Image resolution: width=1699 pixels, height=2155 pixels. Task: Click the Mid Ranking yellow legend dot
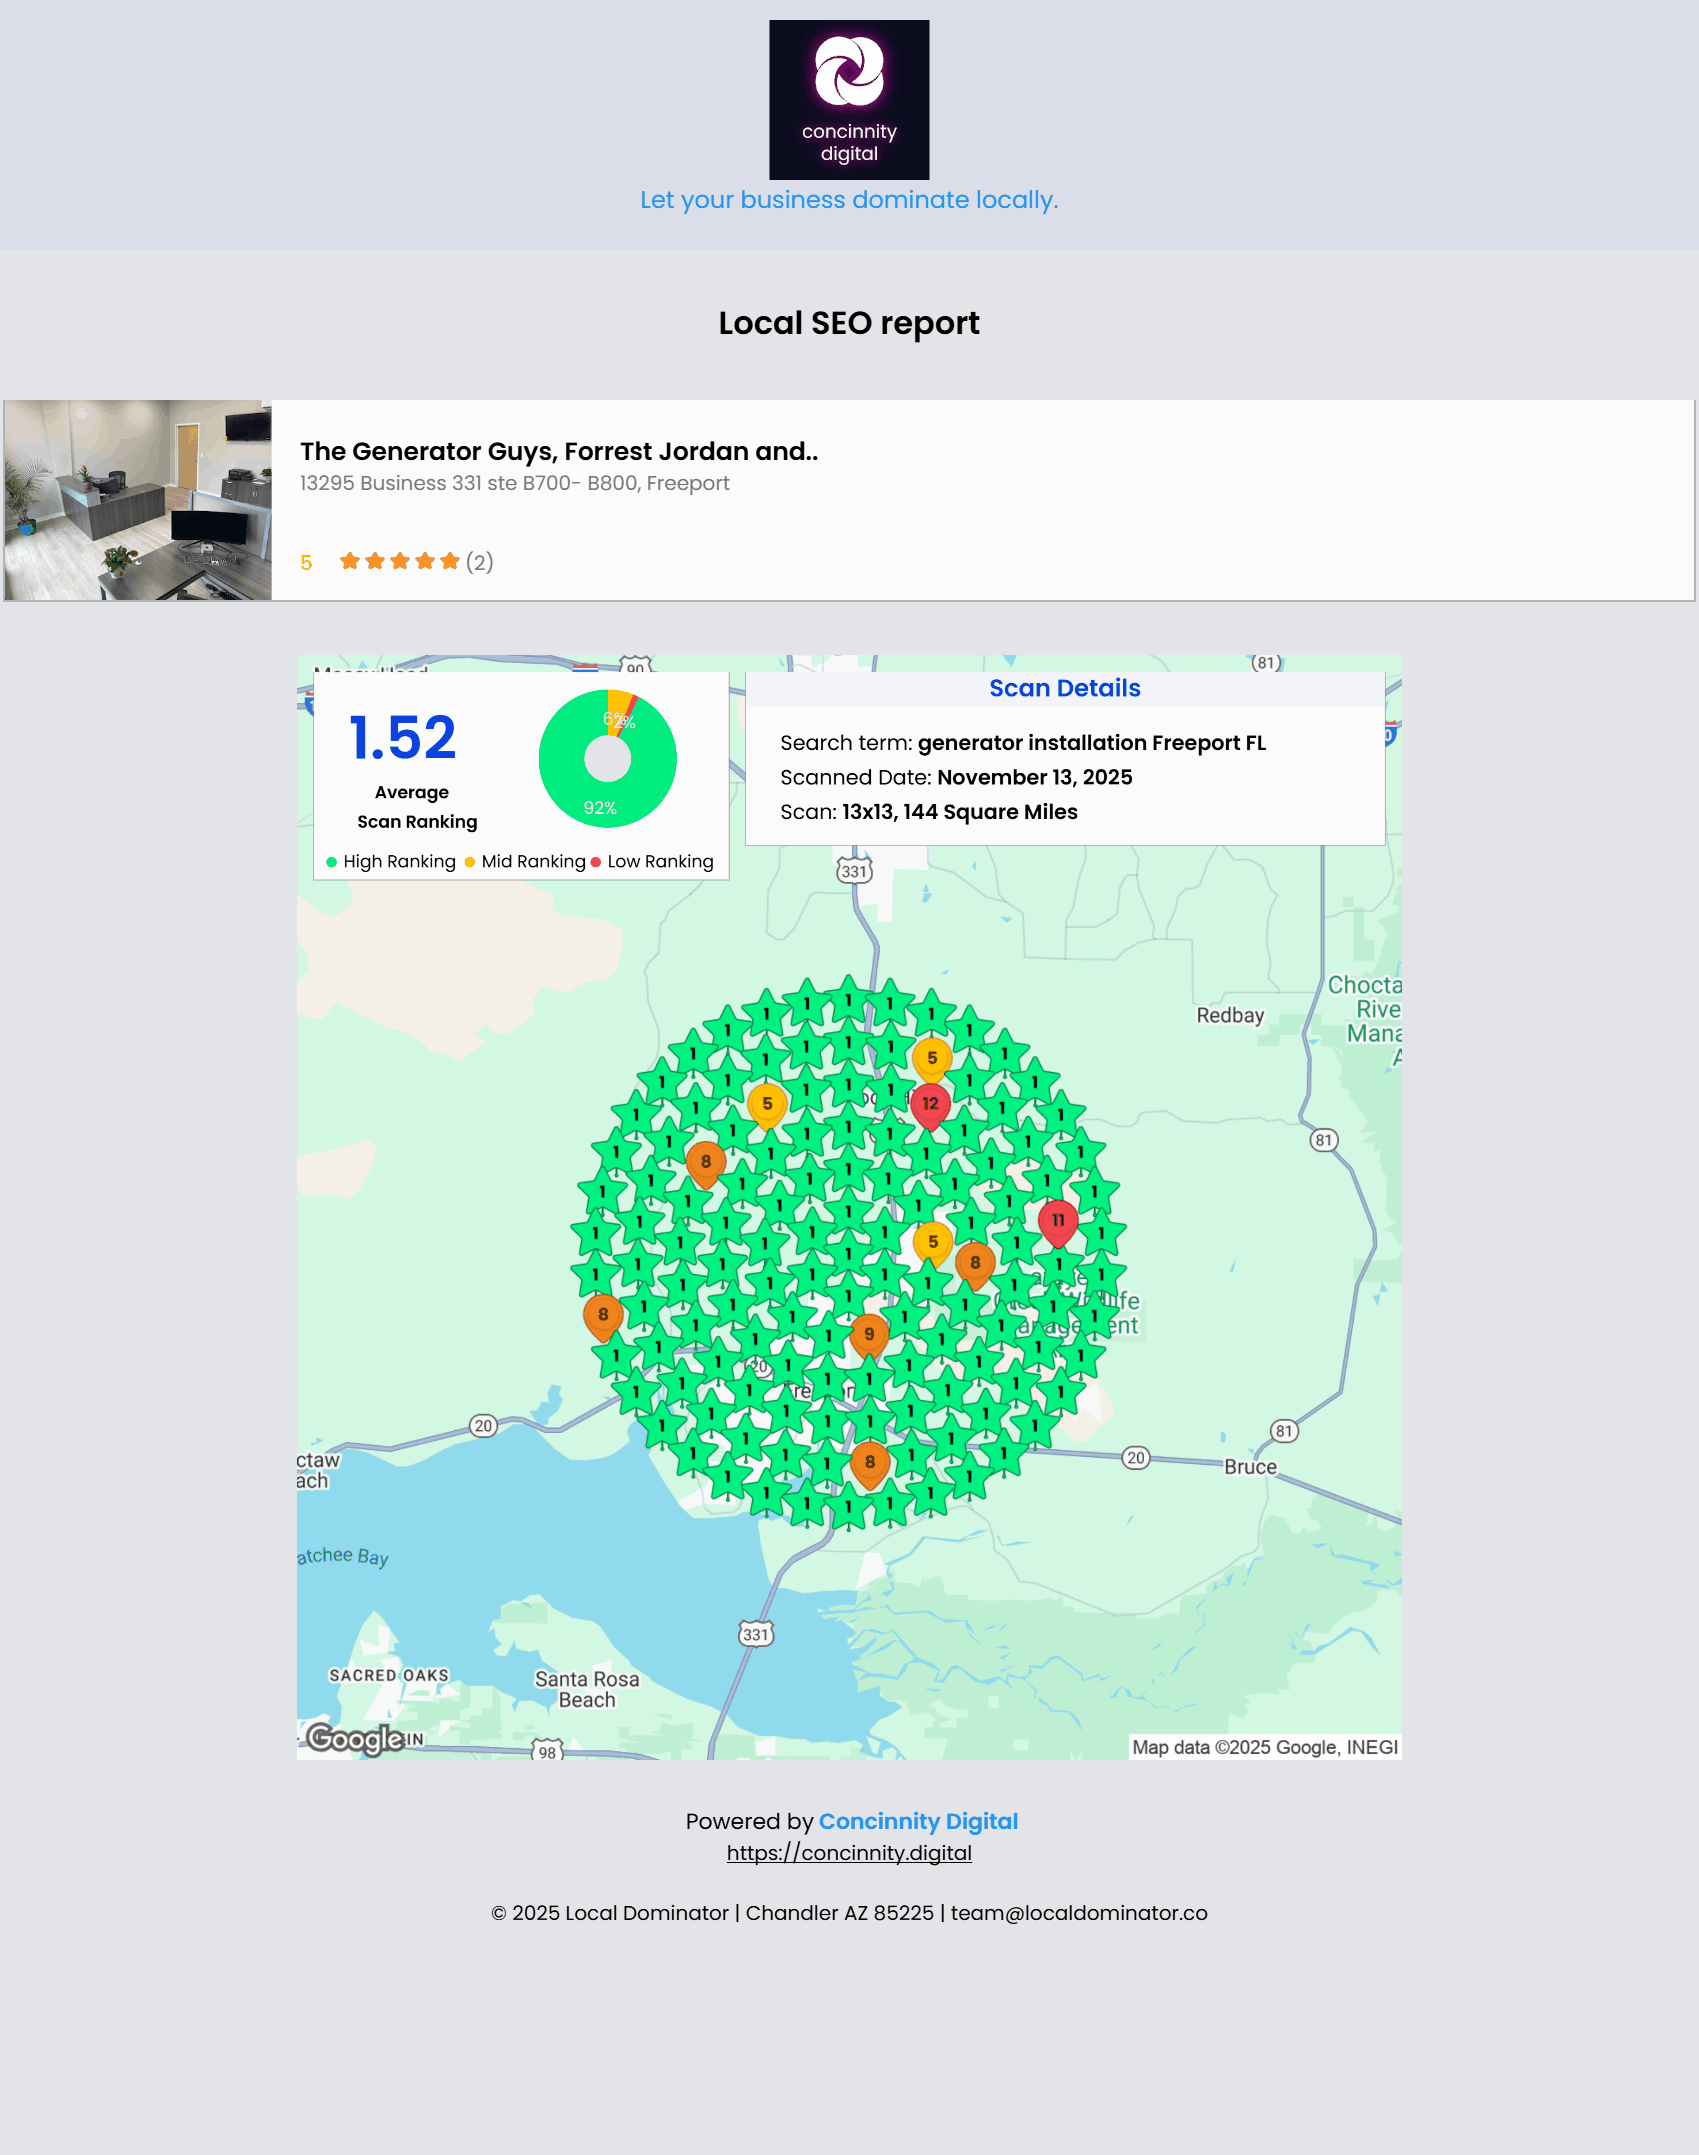click(470, 862)
